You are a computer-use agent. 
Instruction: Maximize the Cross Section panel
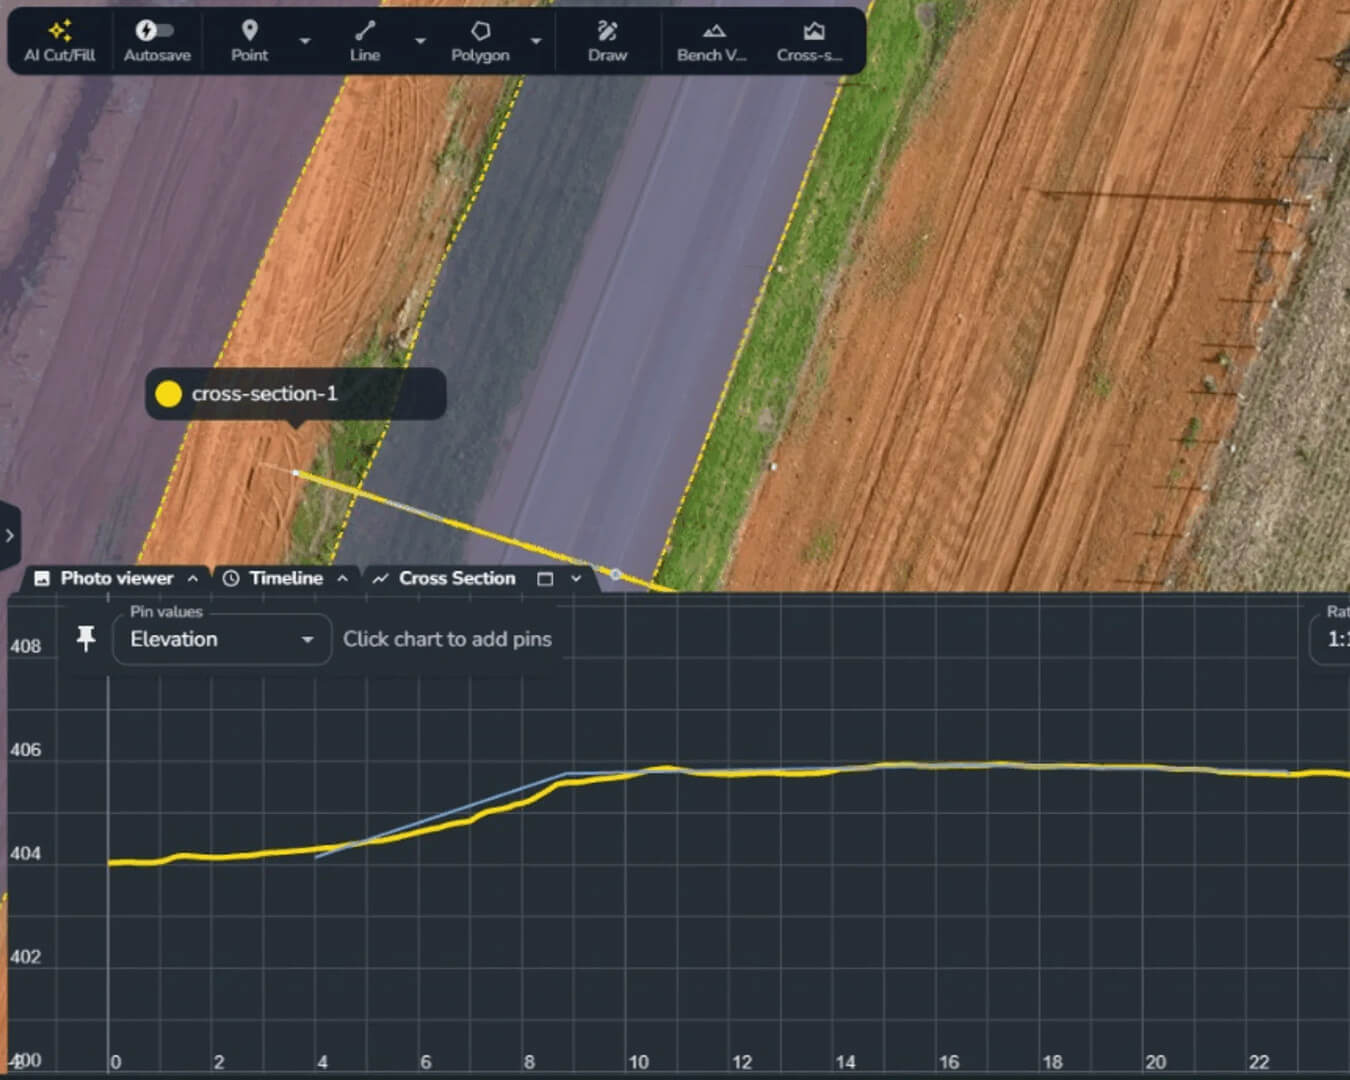click(x=545, y=579)
